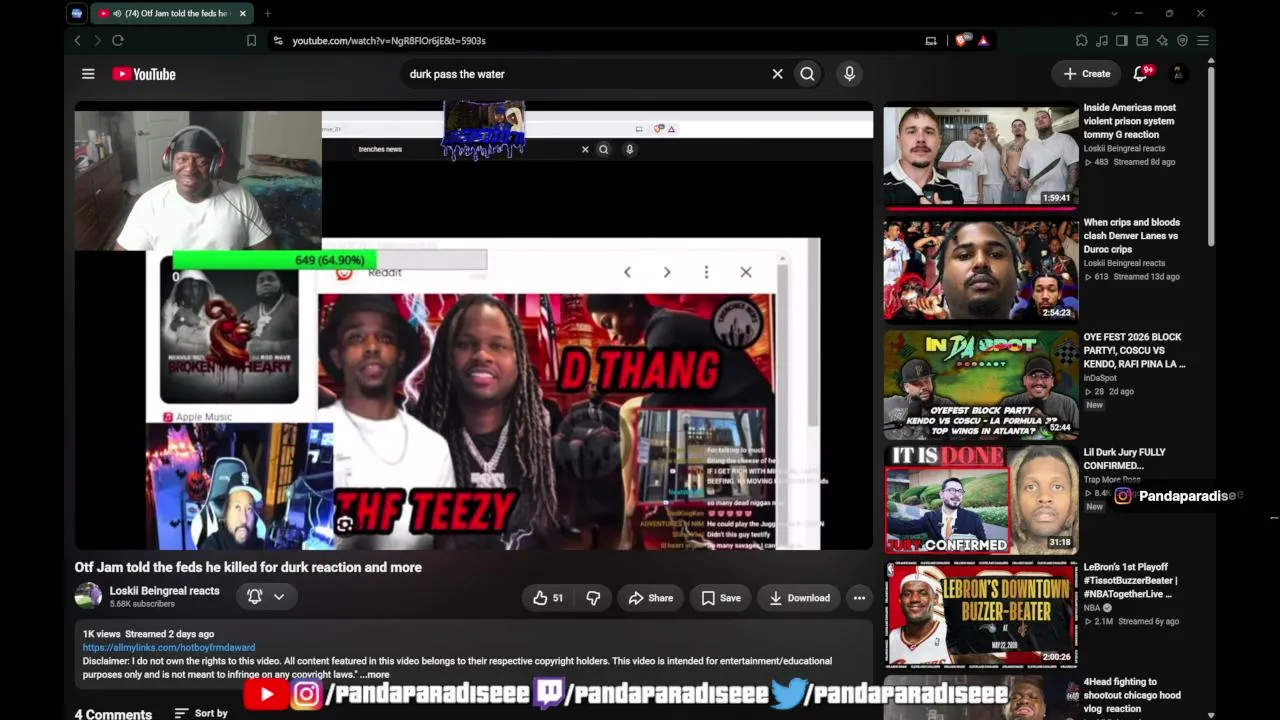Reload the current page
The image size is (1280, 720).
[x=118, y=41]
